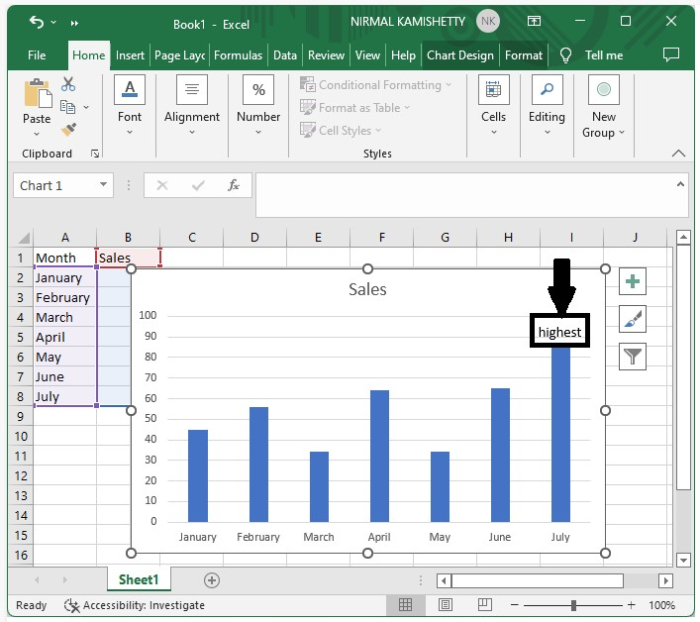Click the NK account avatar
The width and height of the screenshot is (700, 622).
click(488, 21)
